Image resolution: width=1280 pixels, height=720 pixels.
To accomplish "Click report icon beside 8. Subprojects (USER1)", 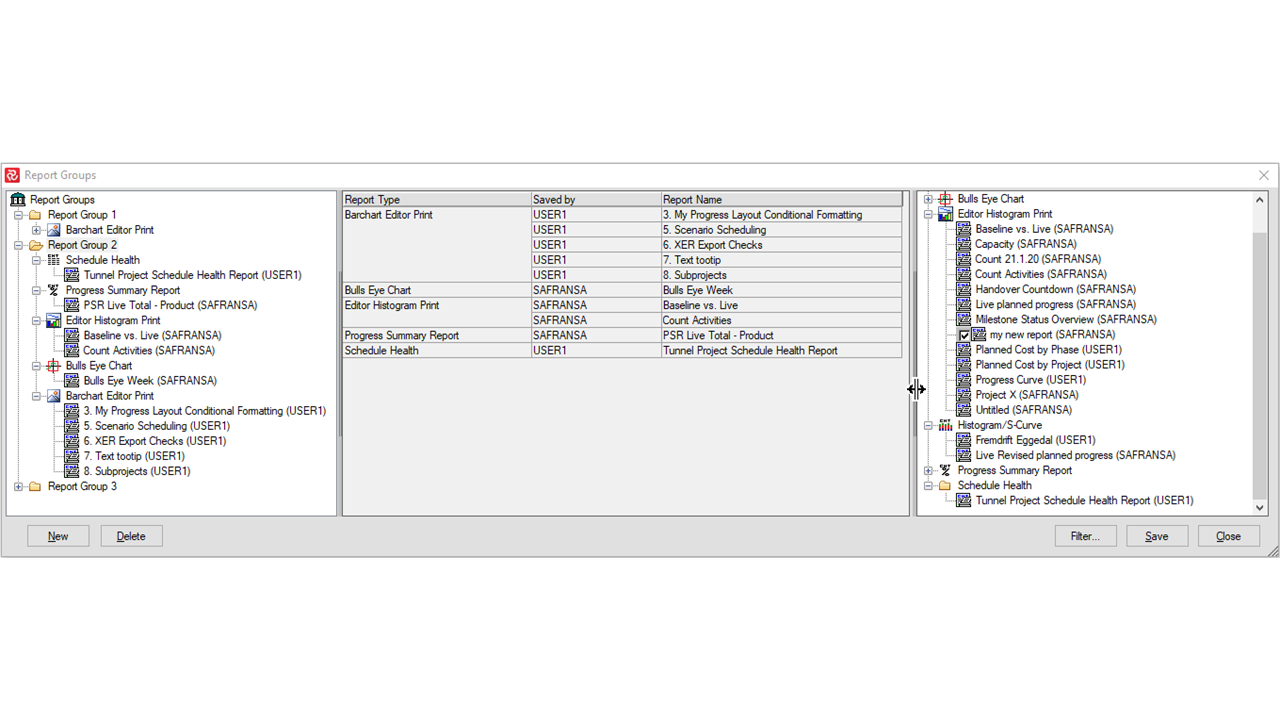I will coord(72,471).
